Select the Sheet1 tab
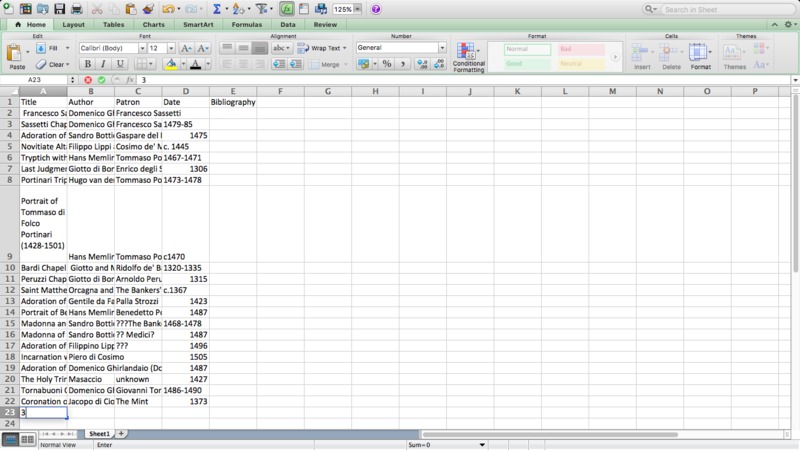The image size is (800, 450). tap(99, 434)
